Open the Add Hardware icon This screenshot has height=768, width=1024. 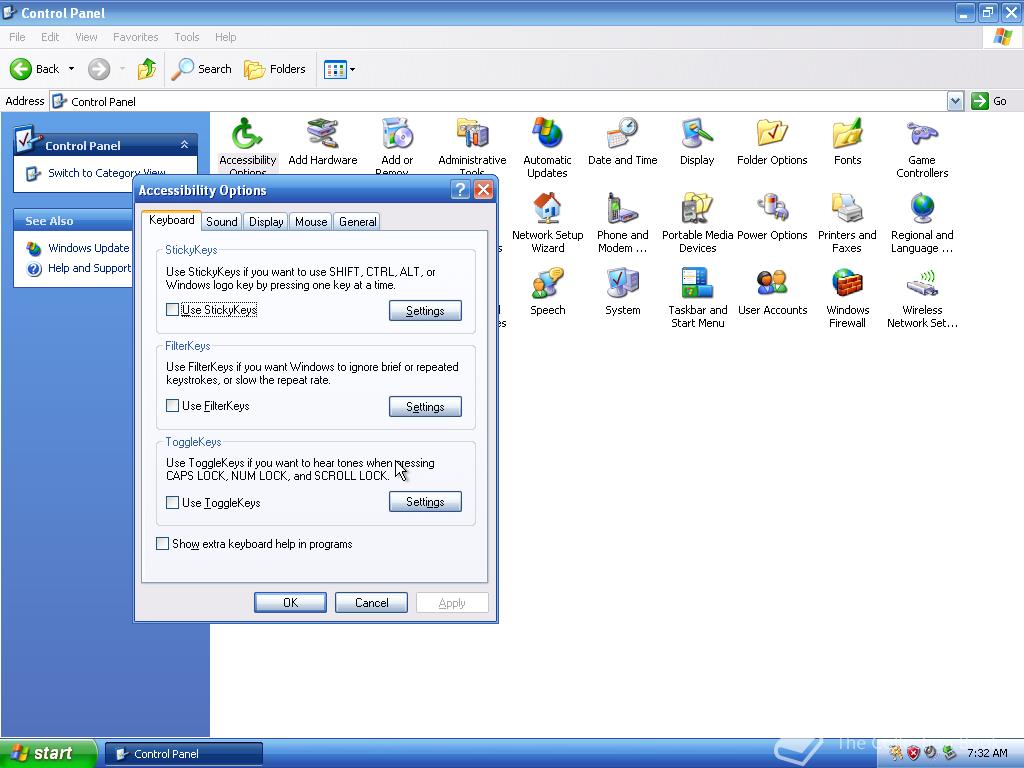pos(323,141)
